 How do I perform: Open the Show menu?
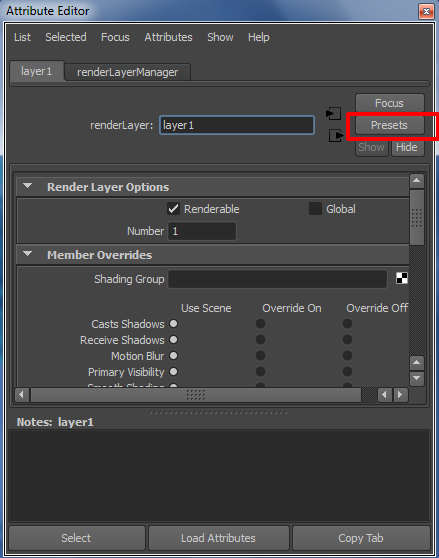(220, 37)
